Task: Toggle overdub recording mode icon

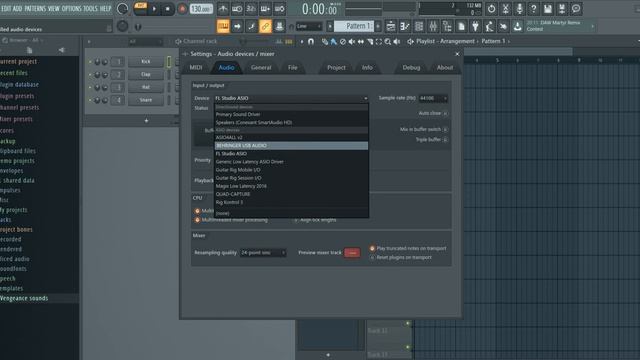Action: tap(265, 9)
